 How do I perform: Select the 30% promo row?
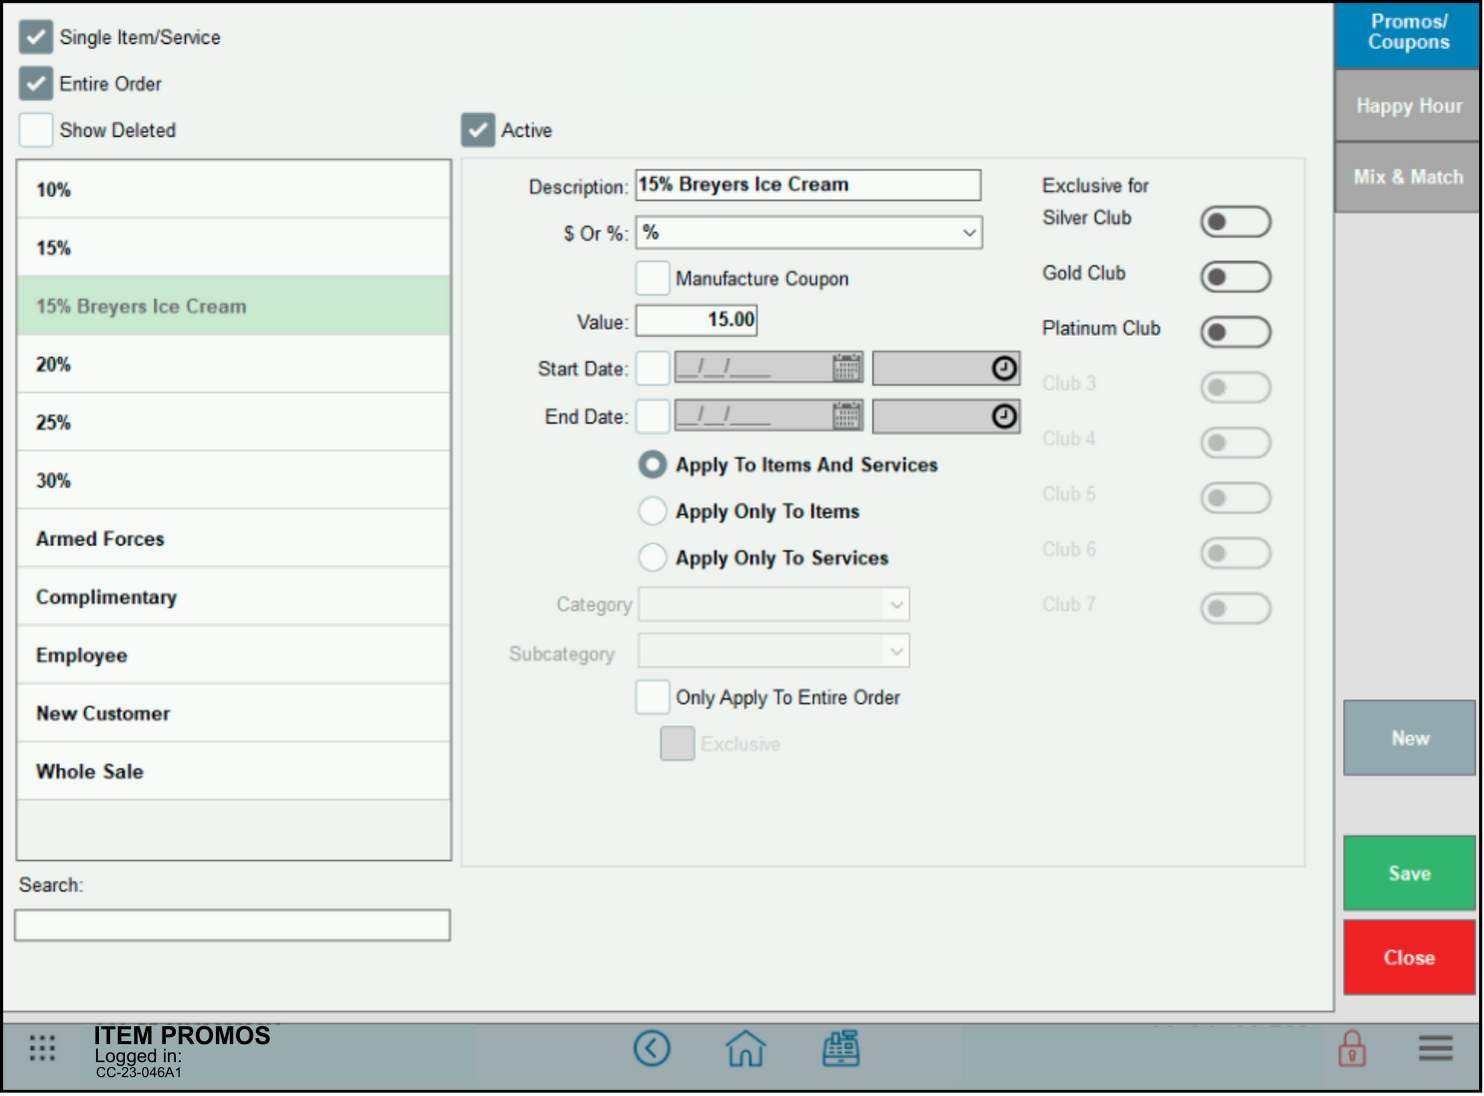click(x=233, y=480)
